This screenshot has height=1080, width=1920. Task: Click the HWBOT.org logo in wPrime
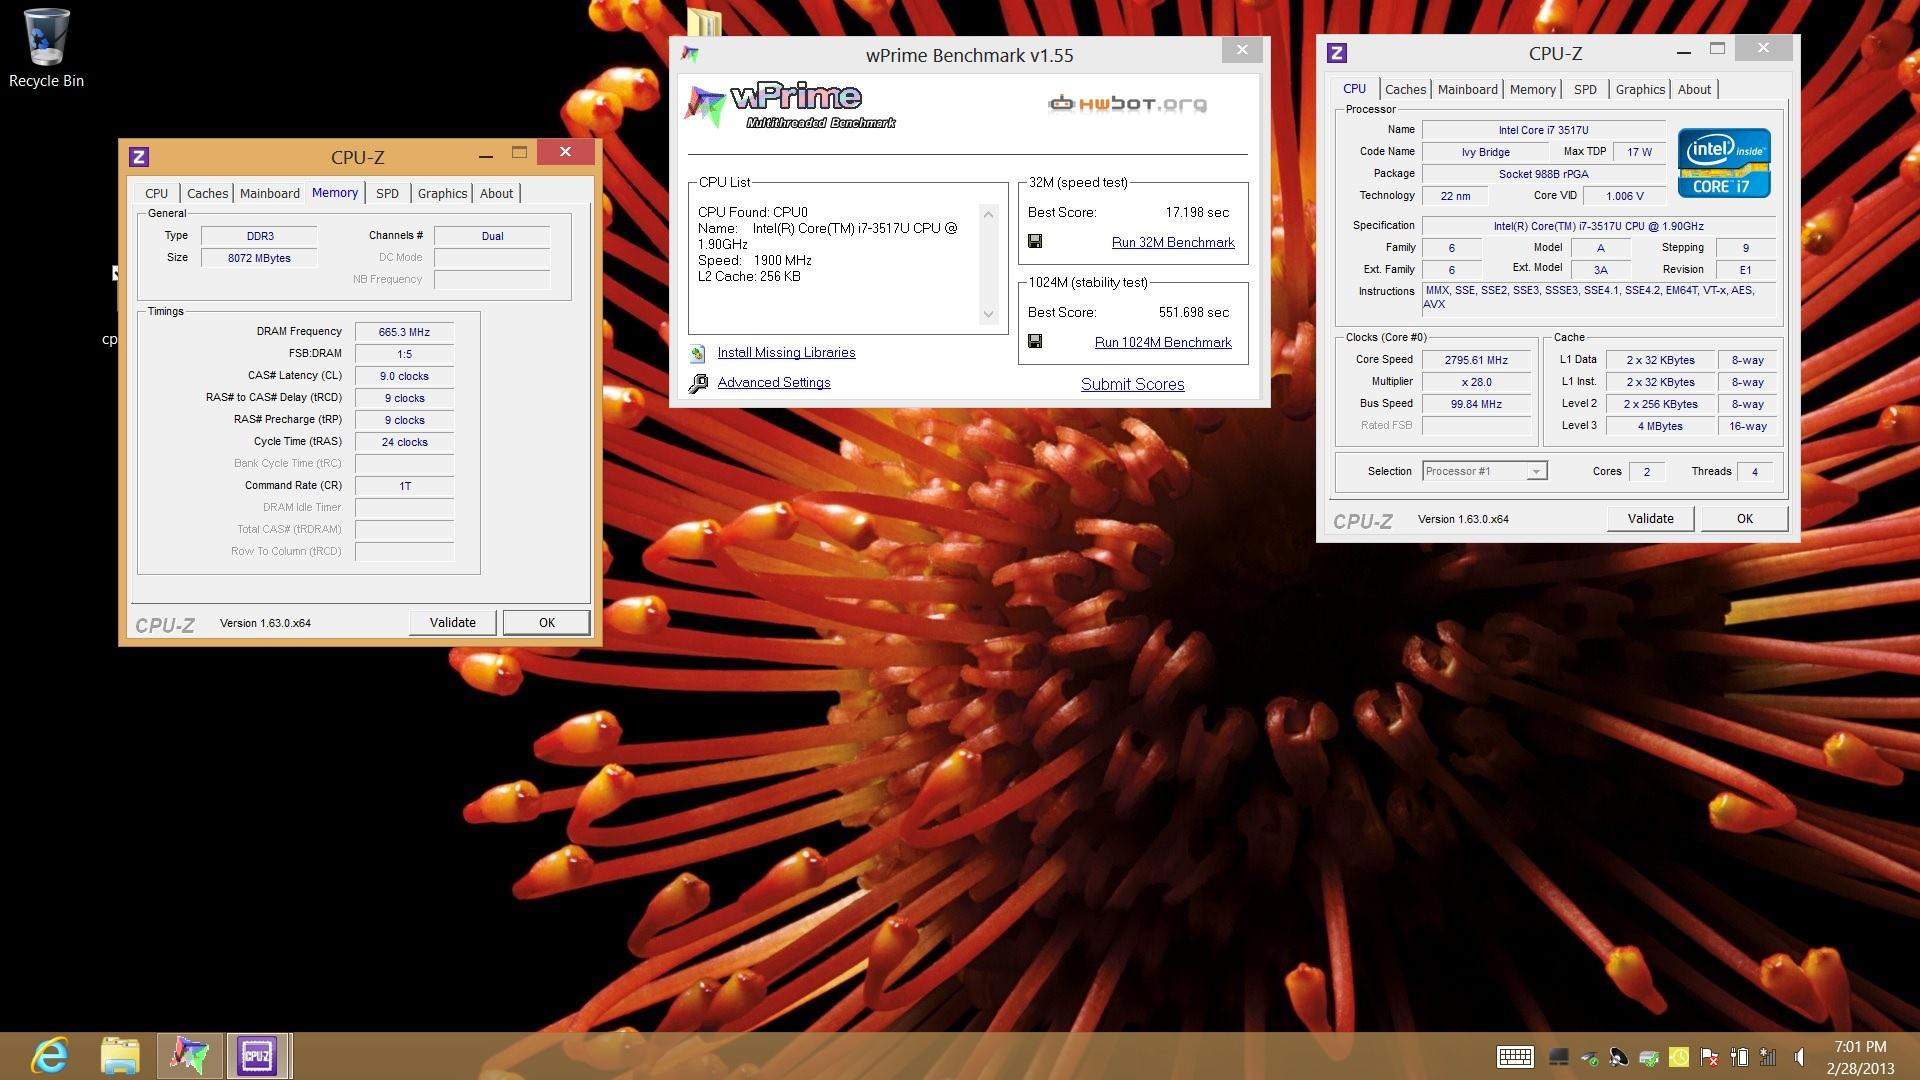pyautogui.click(x=1127, y=103)
